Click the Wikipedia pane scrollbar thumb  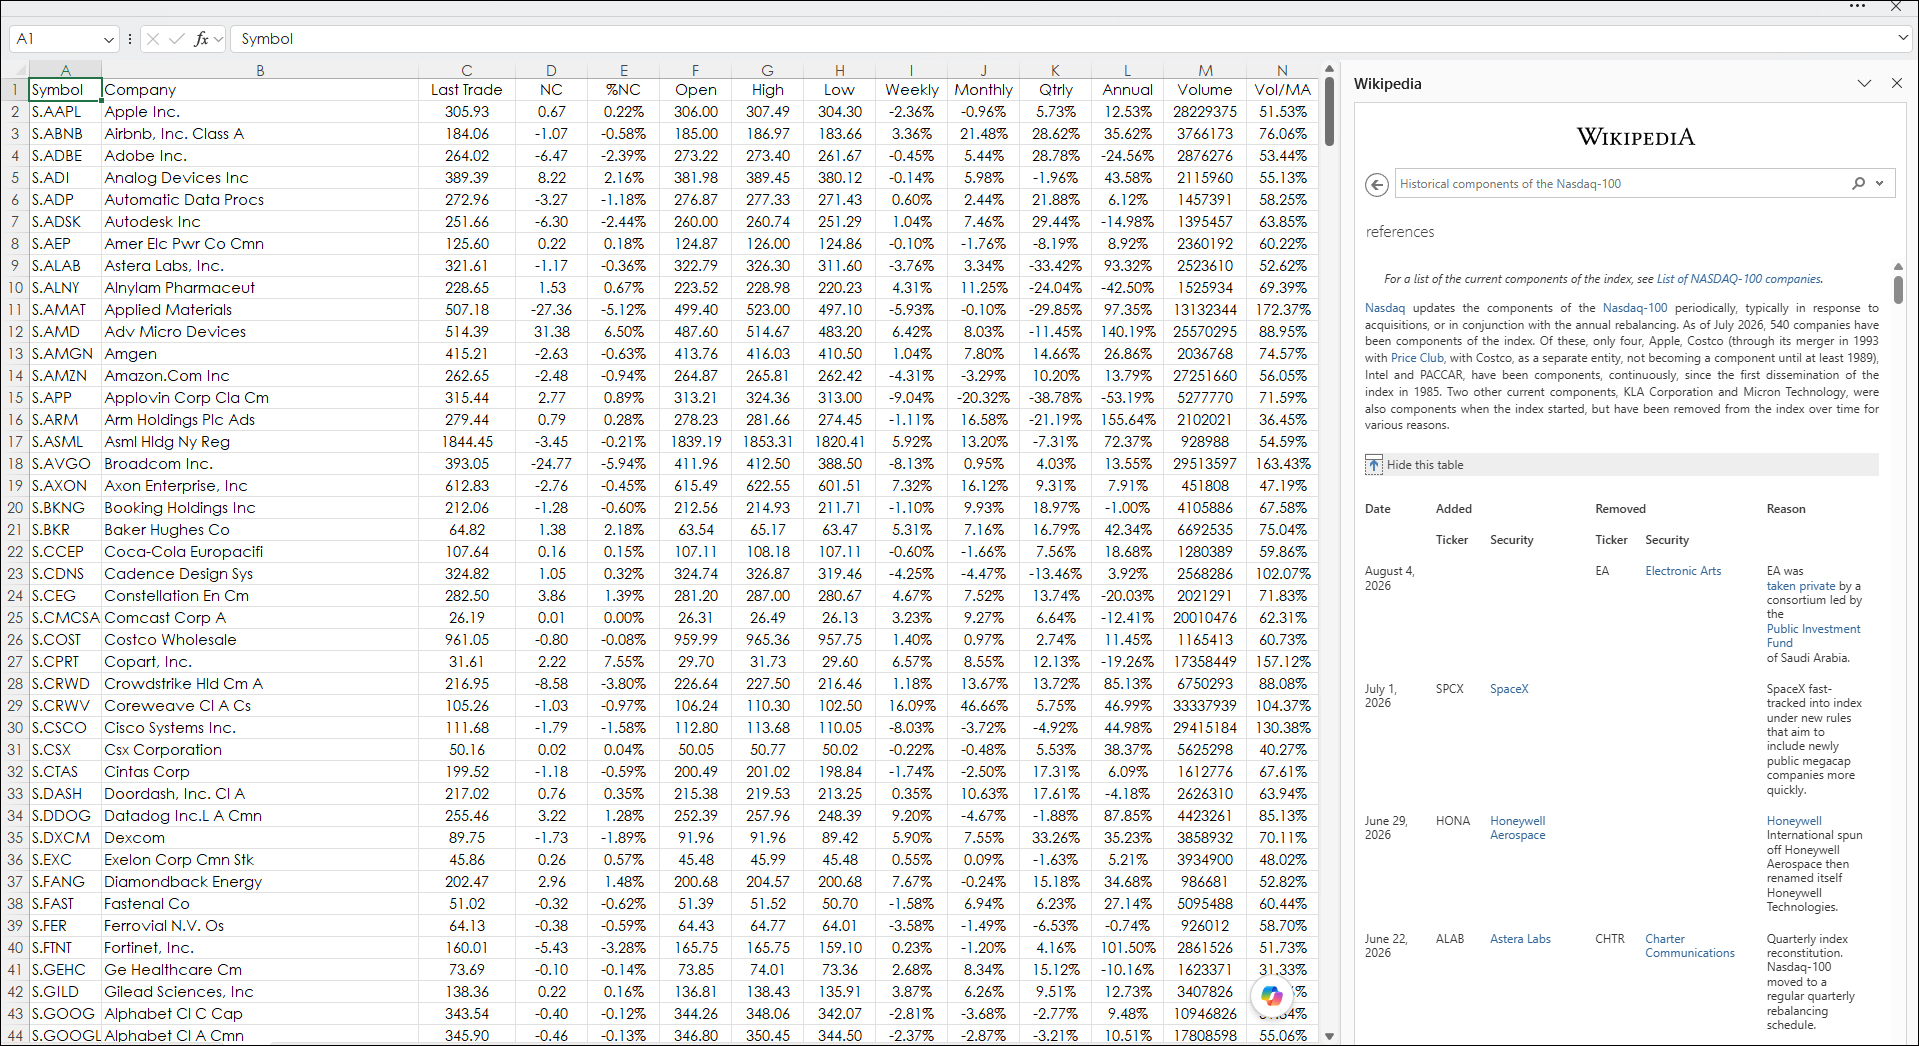point(1897,288)
